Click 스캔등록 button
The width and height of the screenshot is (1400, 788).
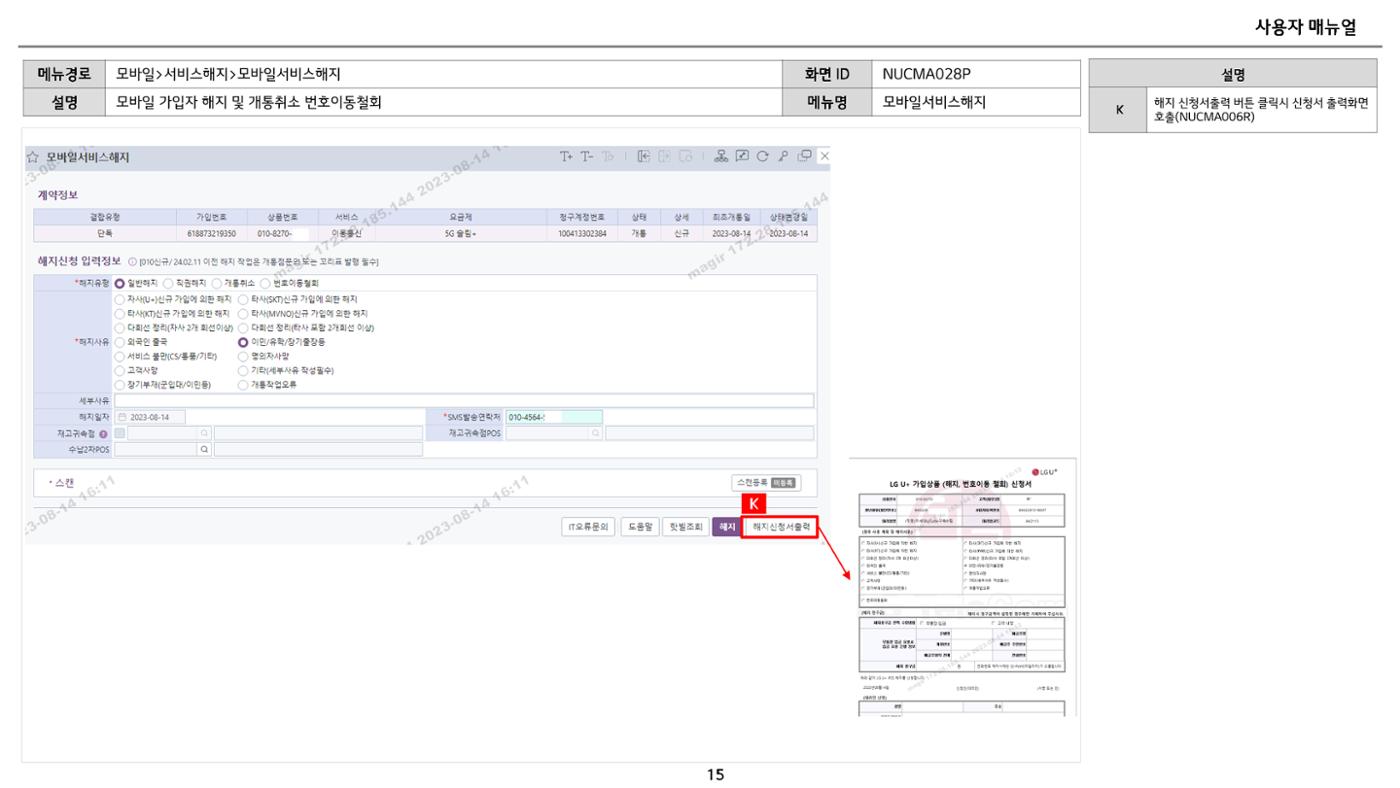[x=766, y=483]
